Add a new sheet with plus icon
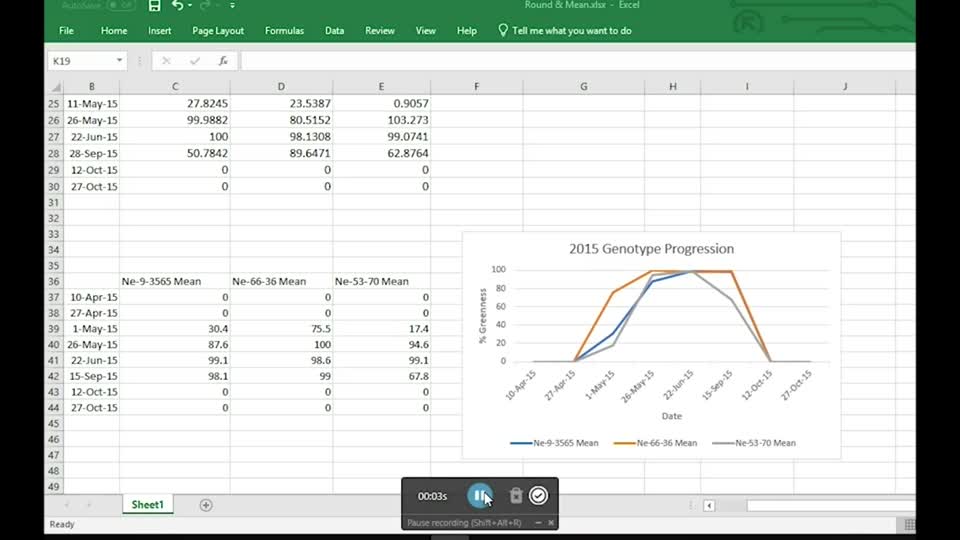 (x=206, y=505)
